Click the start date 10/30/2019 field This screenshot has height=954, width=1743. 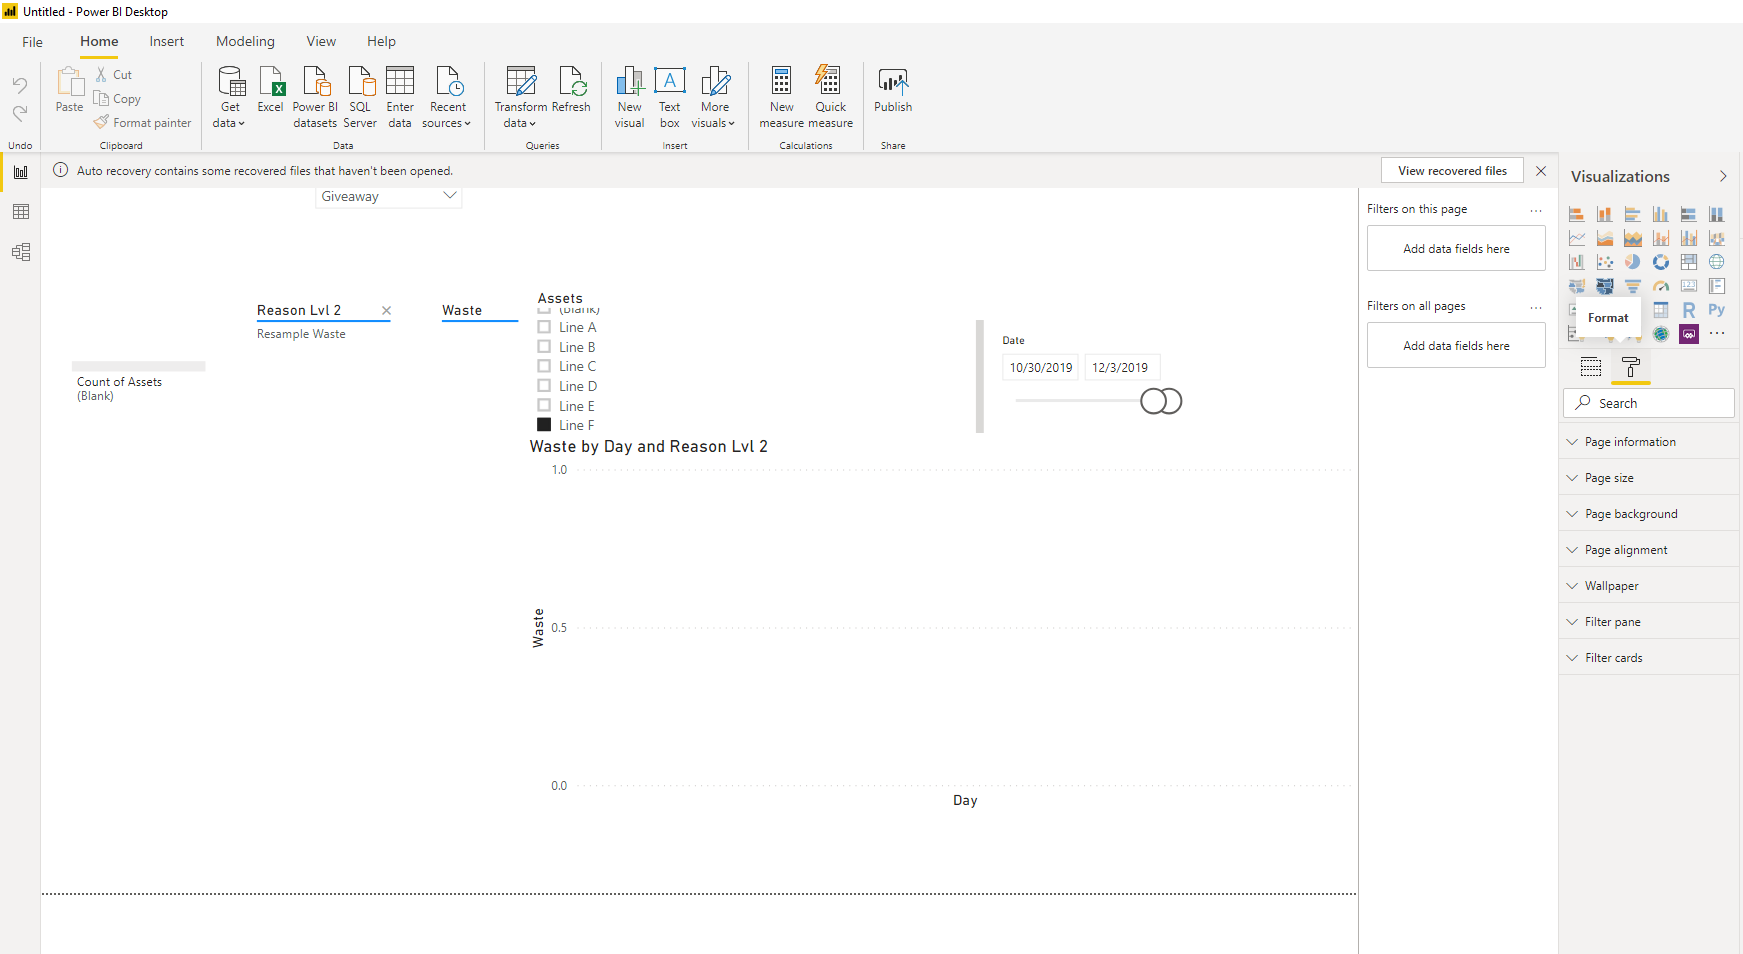click(x=1041, y=368)
